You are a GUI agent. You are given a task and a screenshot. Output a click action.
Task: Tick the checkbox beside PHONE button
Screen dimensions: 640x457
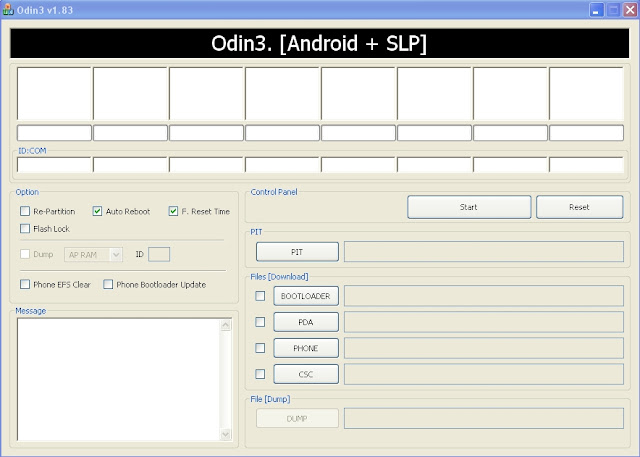[260, 348]
